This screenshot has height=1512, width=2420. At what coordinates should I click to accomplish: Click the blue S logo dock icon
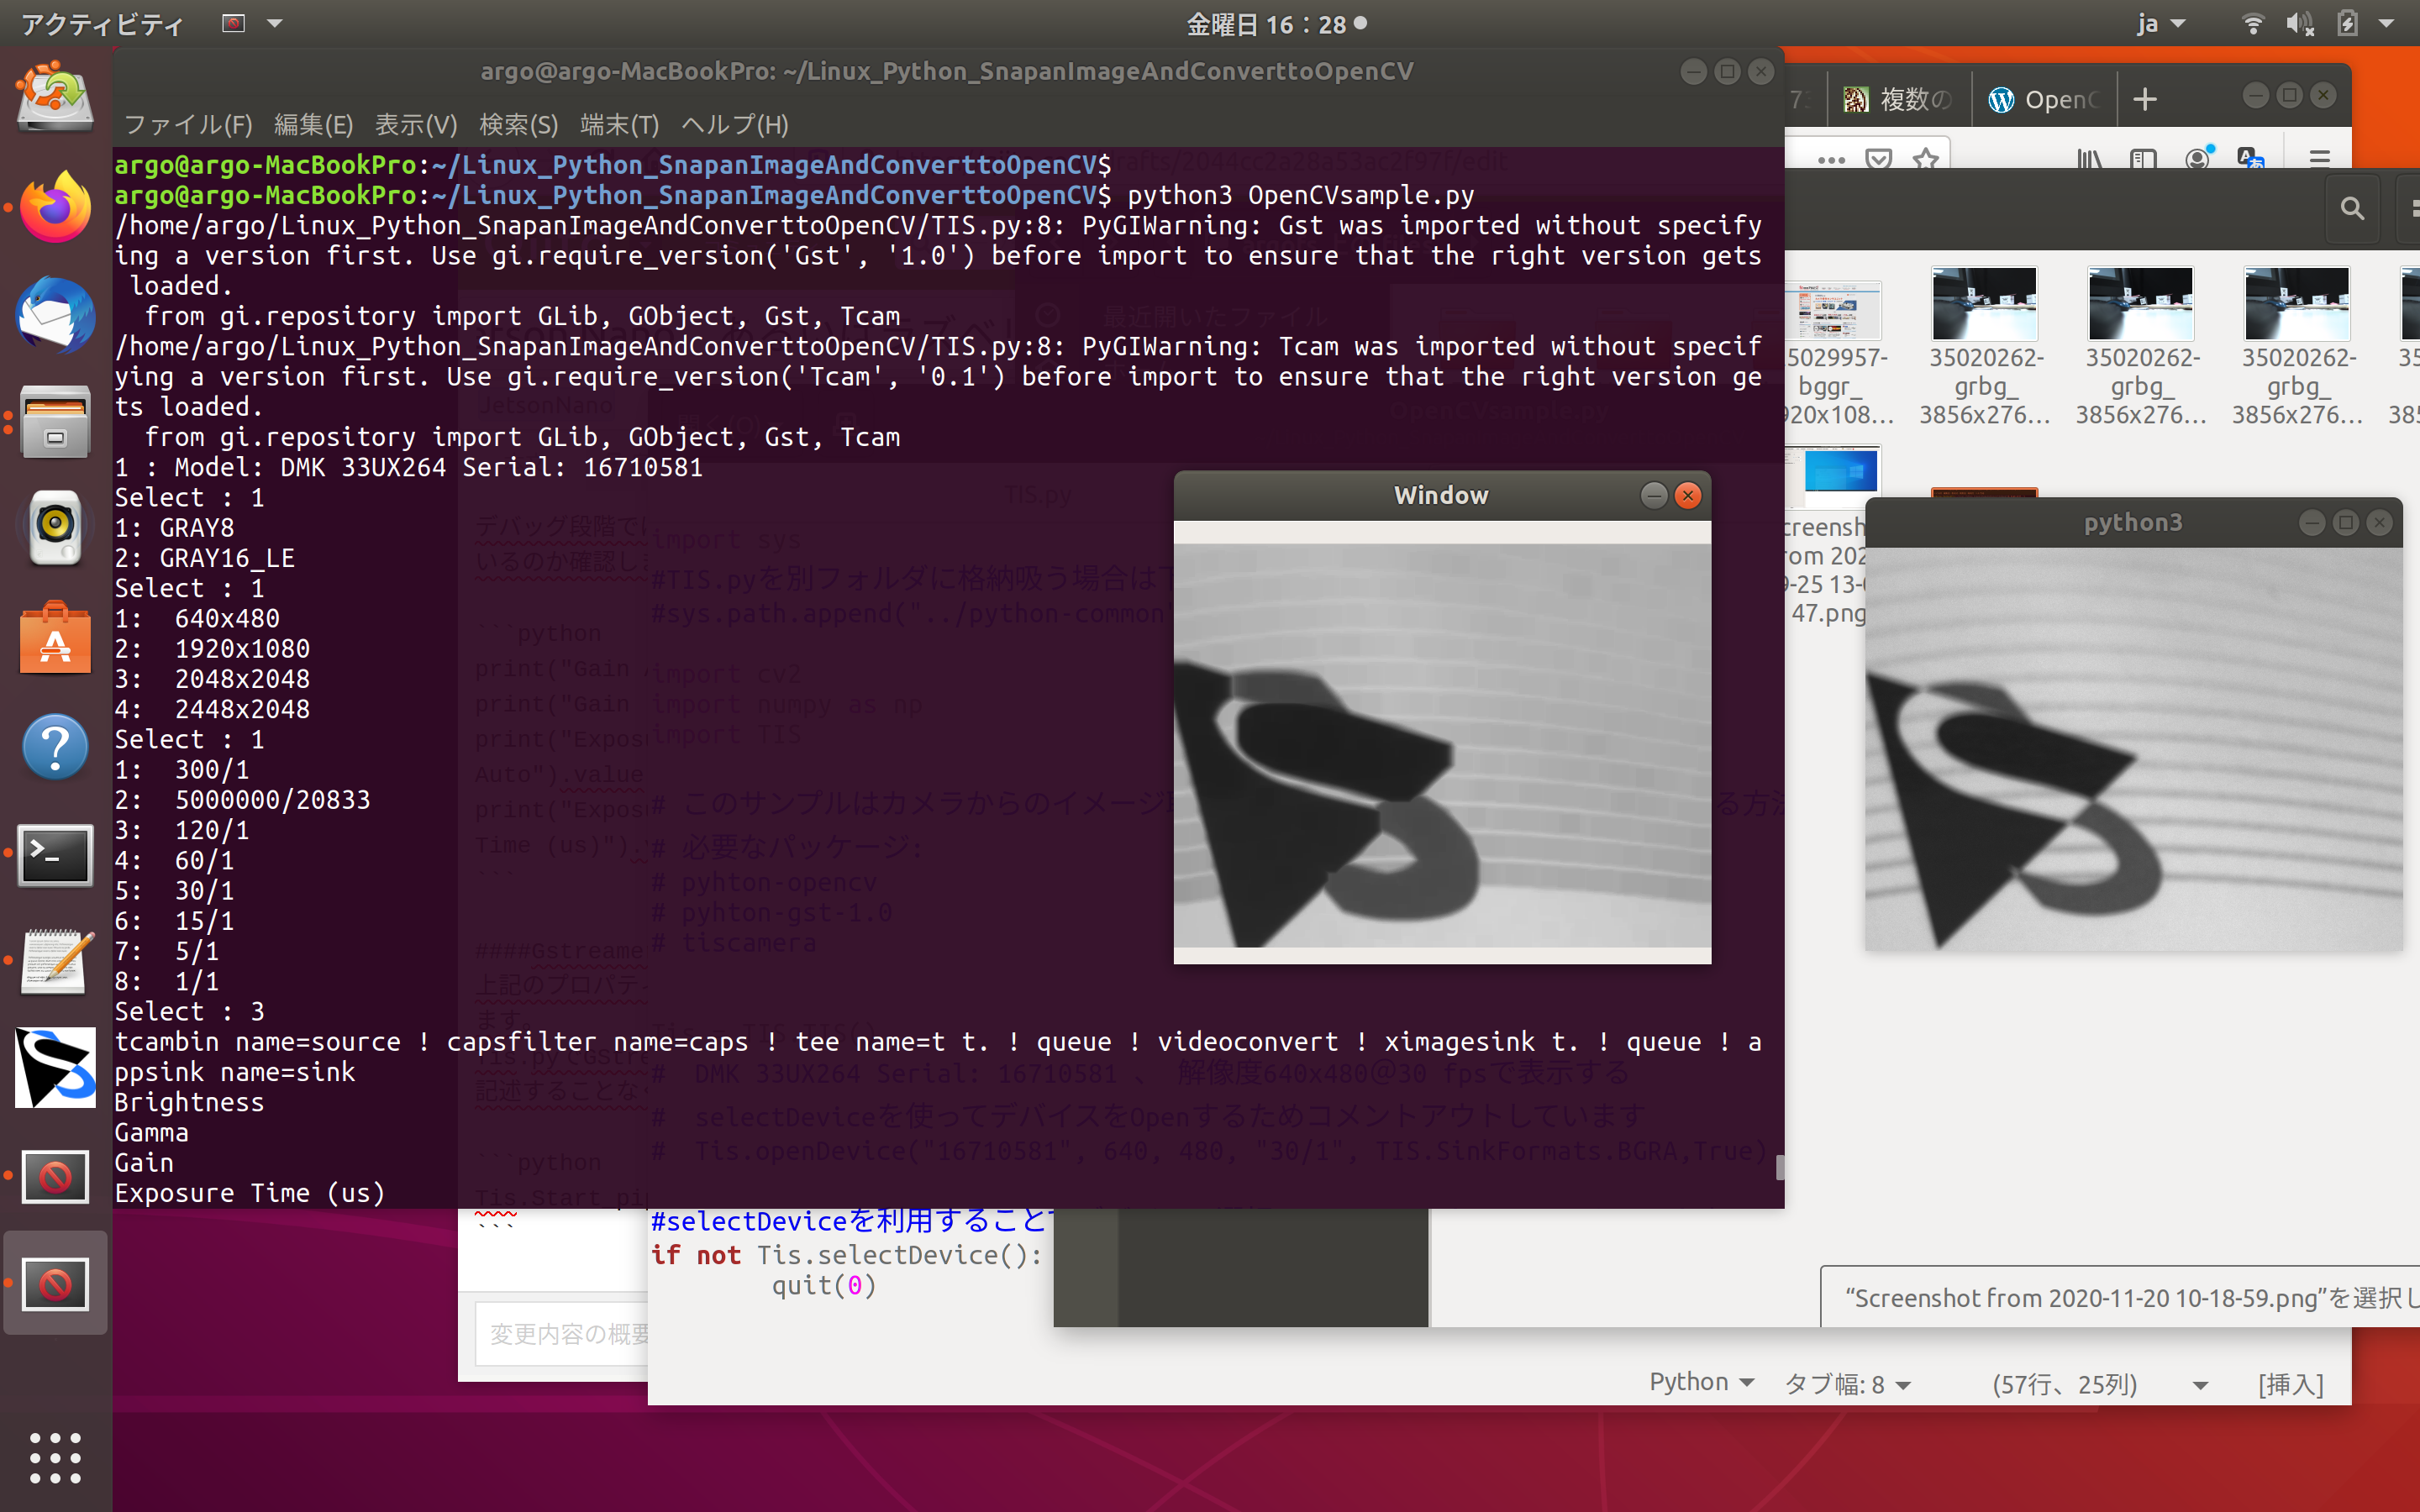pyautogui.click(x=55, y=1068)
